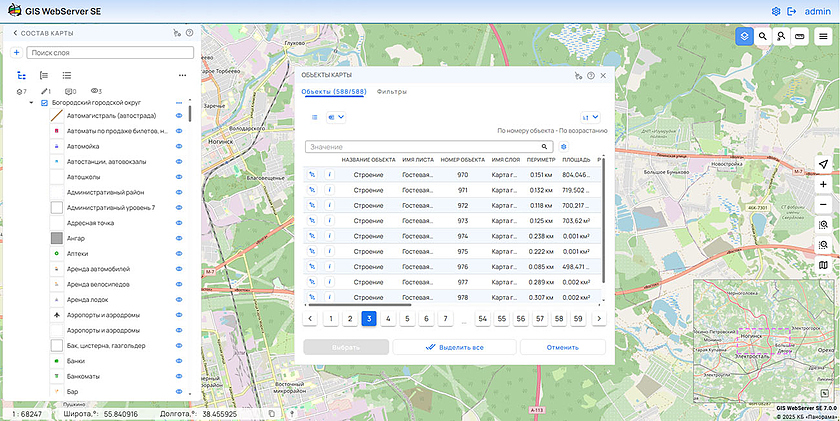Hide the Автомойка layer with eye icon
The width and height of the screenshot is (840, 421).
click(x=180, y=146)
